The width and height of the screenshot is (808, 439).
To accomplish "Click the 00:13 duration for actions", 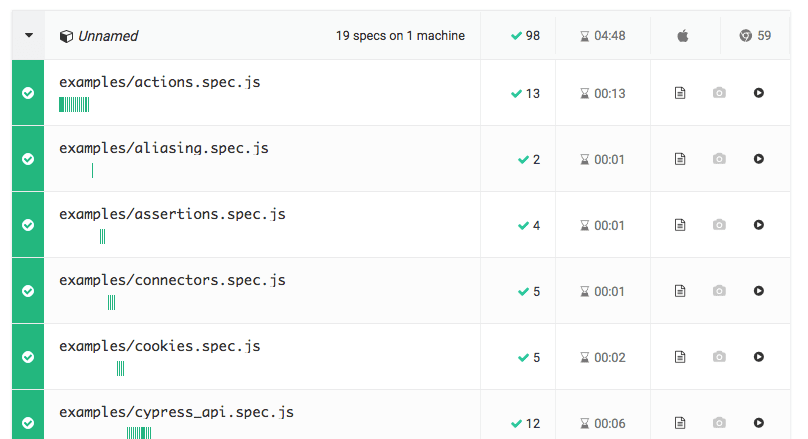I will tap(610, 94).
